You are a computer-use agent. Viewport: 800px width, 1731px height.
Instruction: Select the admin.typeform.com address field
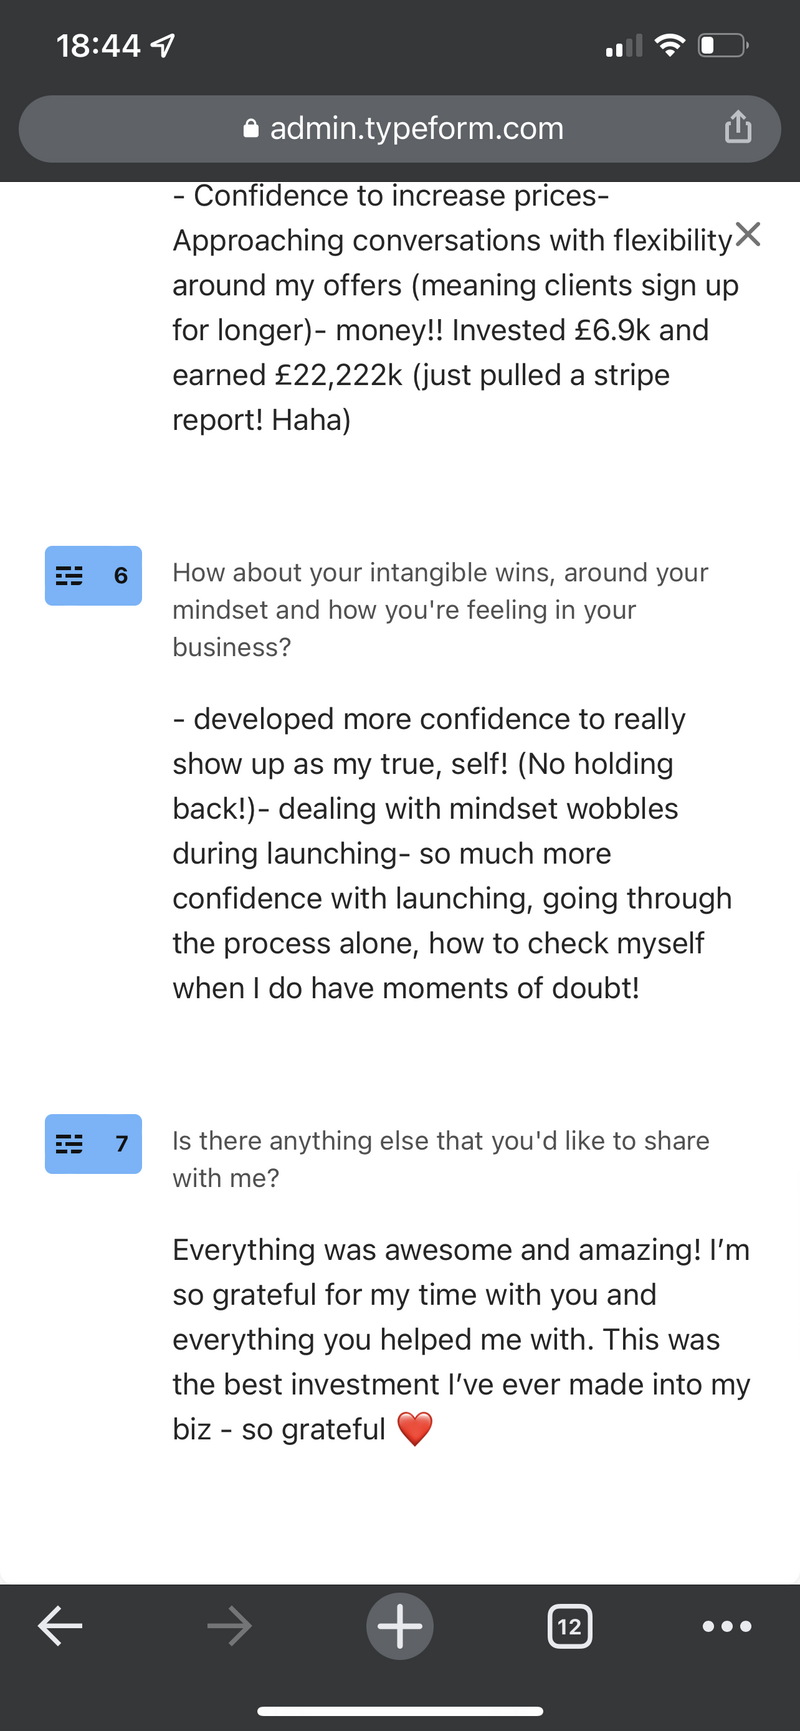click(400, 128)
